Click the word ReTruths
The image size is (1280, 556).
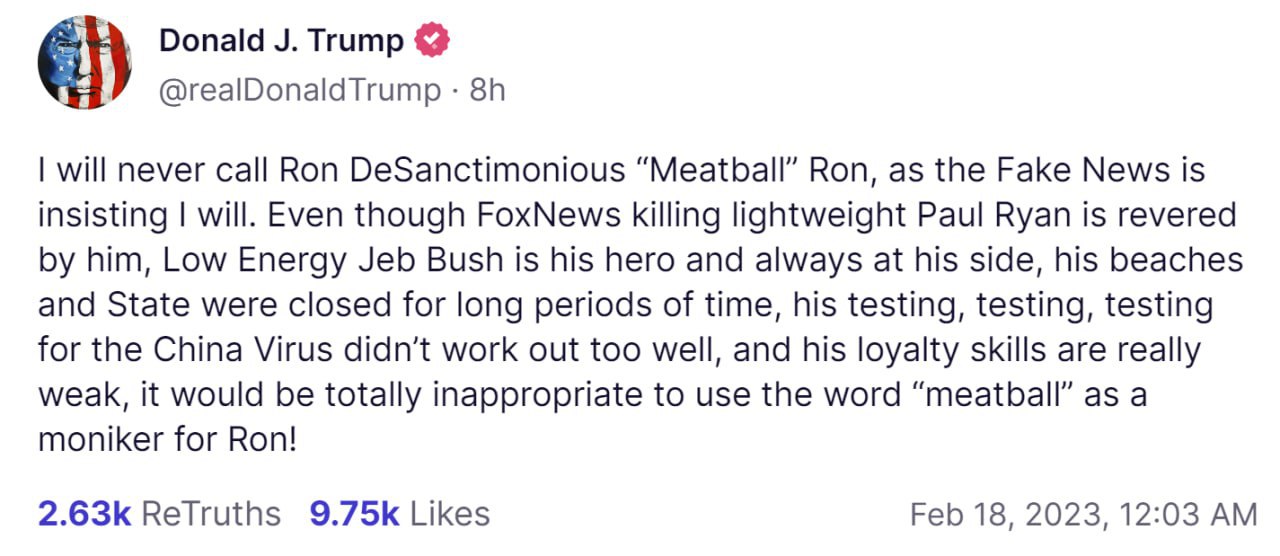tap(211, 513)
